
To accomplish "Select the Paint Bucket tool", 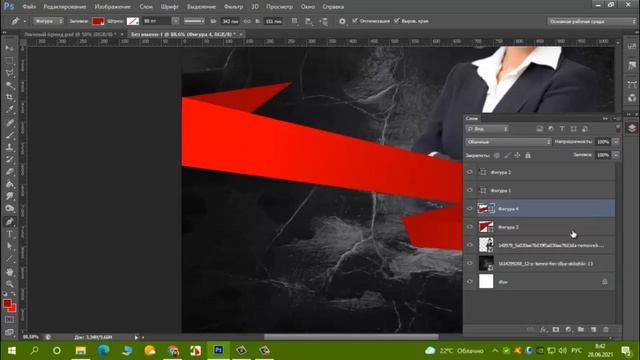I will pos(9,184).
